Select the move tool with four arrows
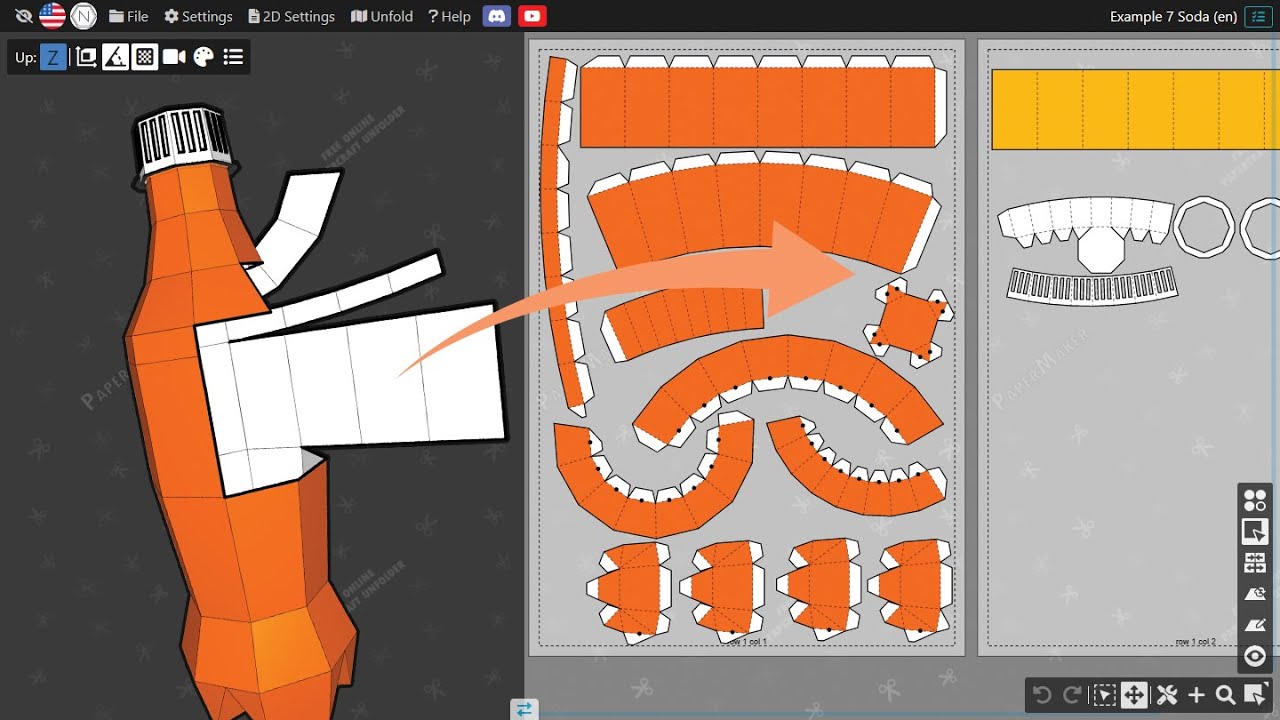 pos(1134,695)
